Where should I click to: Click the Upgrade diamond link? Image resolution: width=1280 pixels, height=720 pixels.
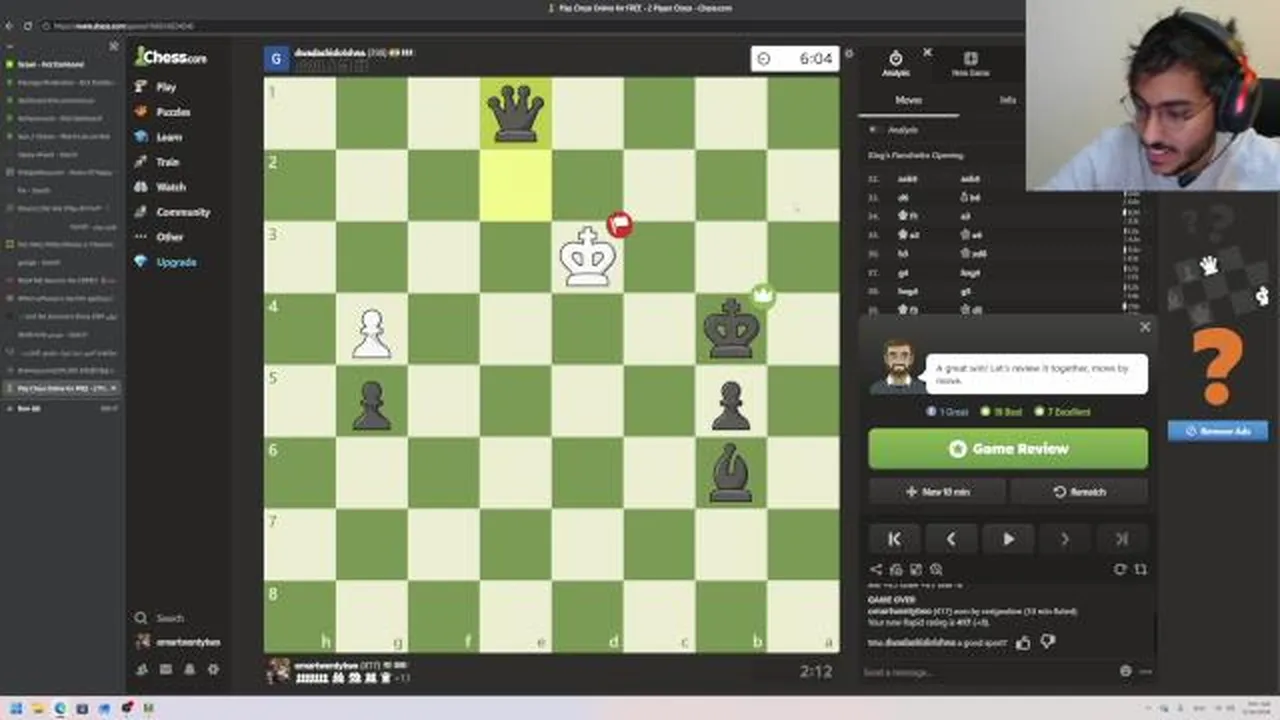[x=166, y=262]
